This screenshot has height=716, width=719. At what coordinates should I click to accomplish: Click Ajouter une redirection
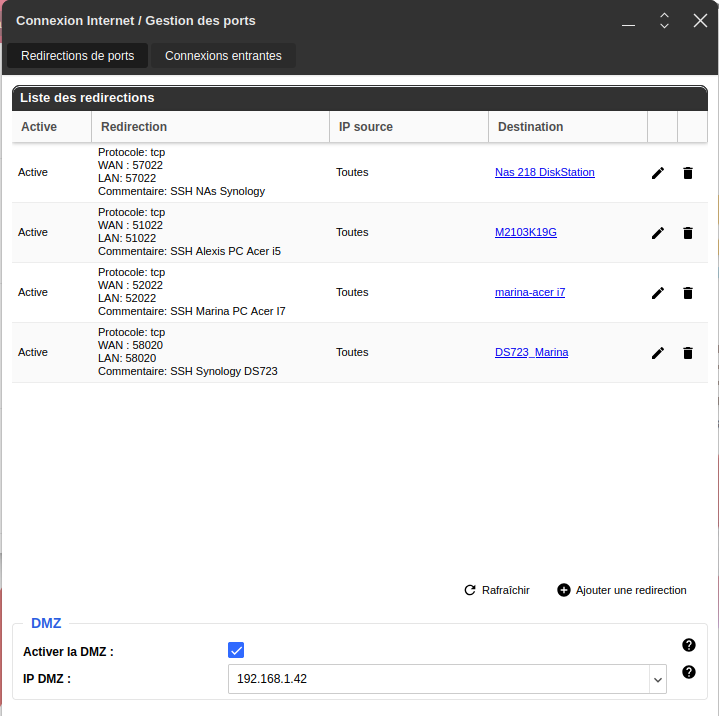click(622, 590)
